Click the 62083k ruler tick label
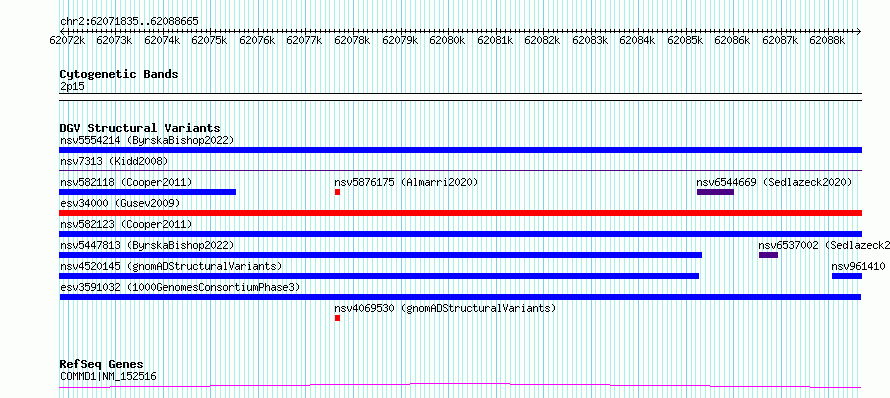Screen dimensions: 890x398 click(x=590, y=40)
